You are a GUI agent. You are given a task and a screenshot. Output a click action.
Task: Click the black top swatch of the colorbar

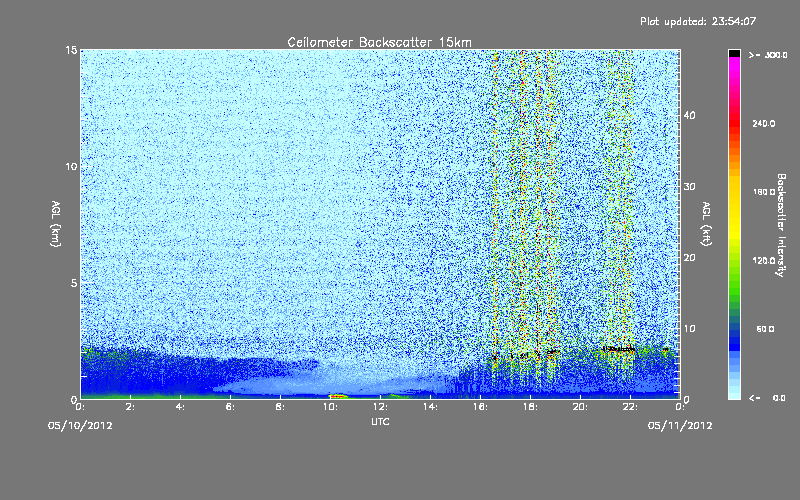point(734,53)
